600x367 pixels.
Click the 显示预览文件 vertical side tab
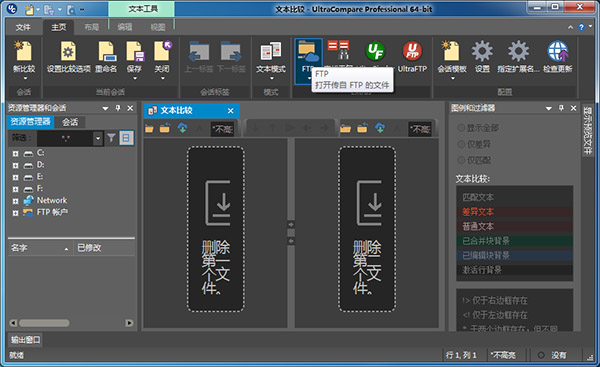pos(587,130)
